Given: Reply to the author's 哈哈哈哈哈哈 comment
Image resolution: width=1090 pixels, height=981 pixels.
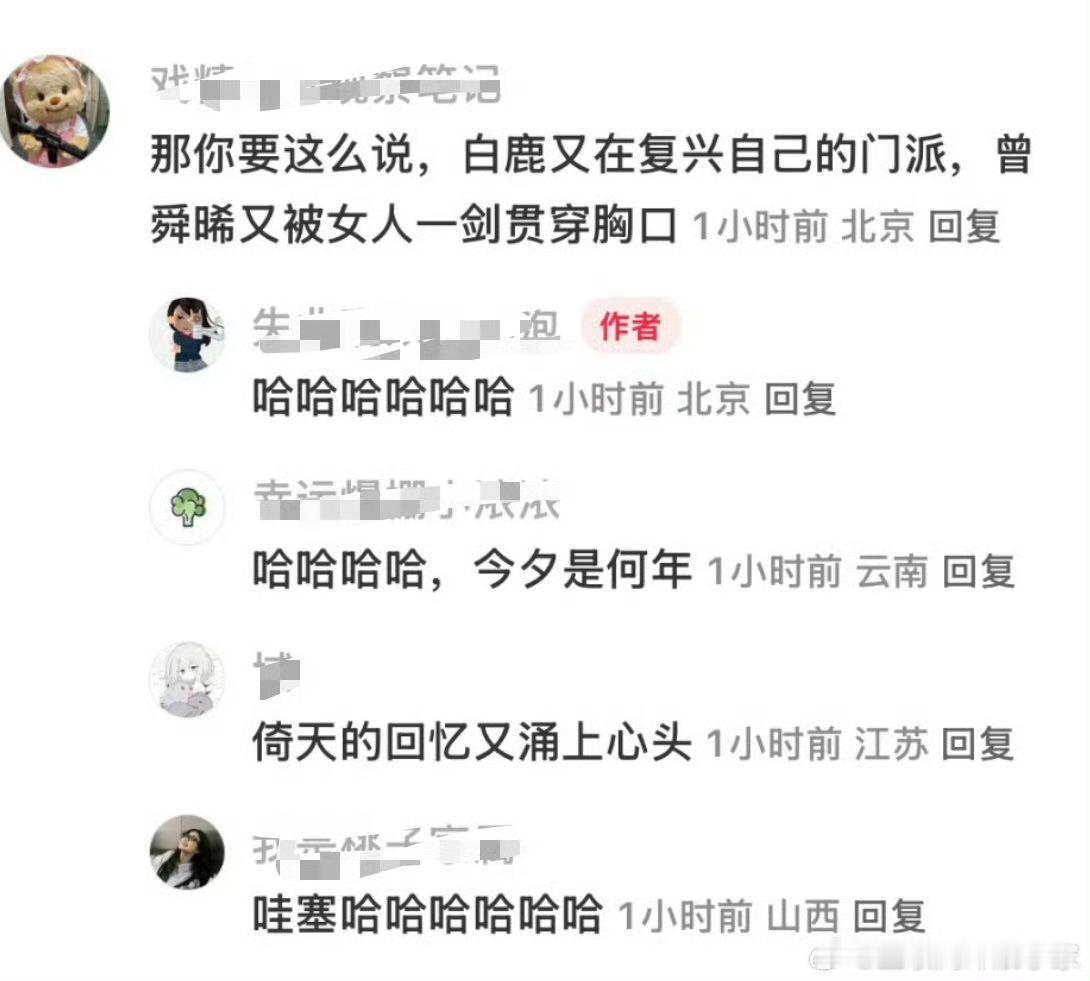Looking at the screenshot, I should (x=800, y=399).
